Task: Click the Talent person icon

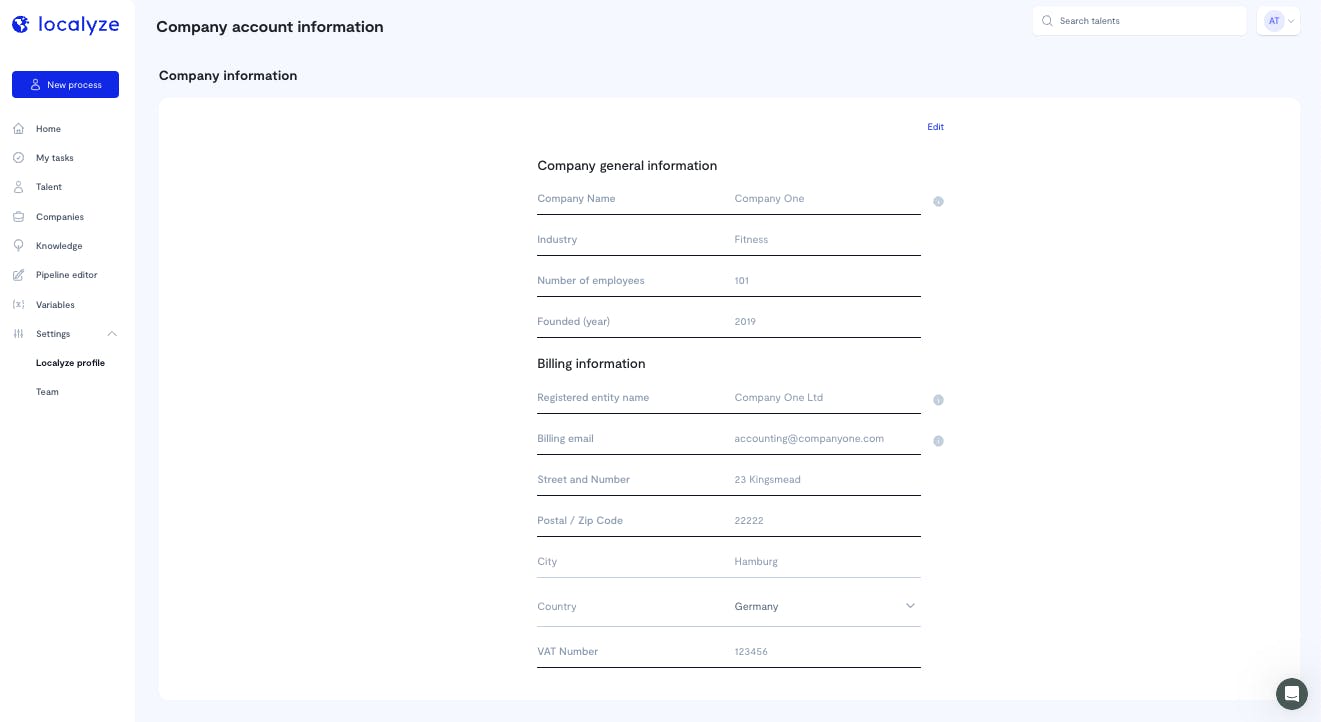Action: point(18,187)
